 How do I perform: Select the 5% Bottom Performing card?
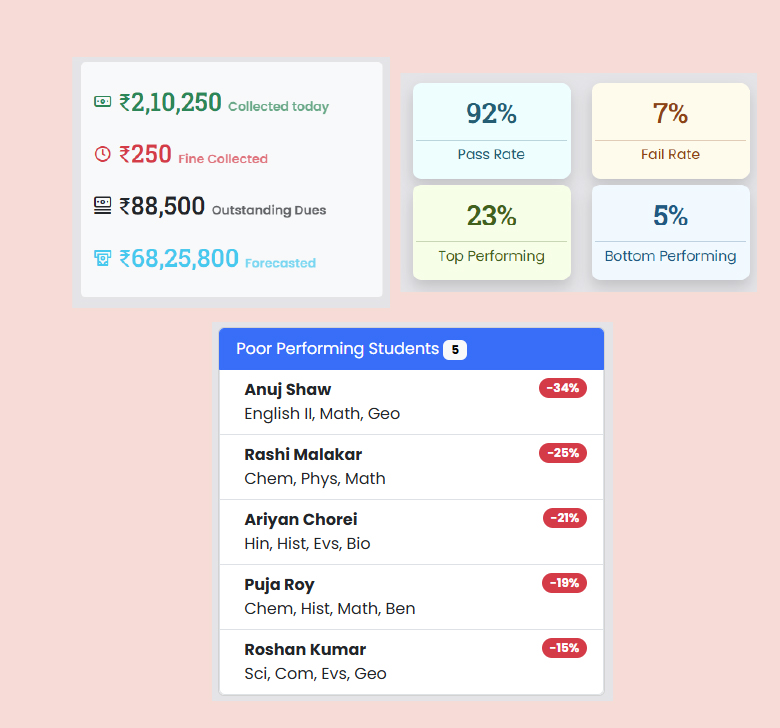[x=671, y=232]
